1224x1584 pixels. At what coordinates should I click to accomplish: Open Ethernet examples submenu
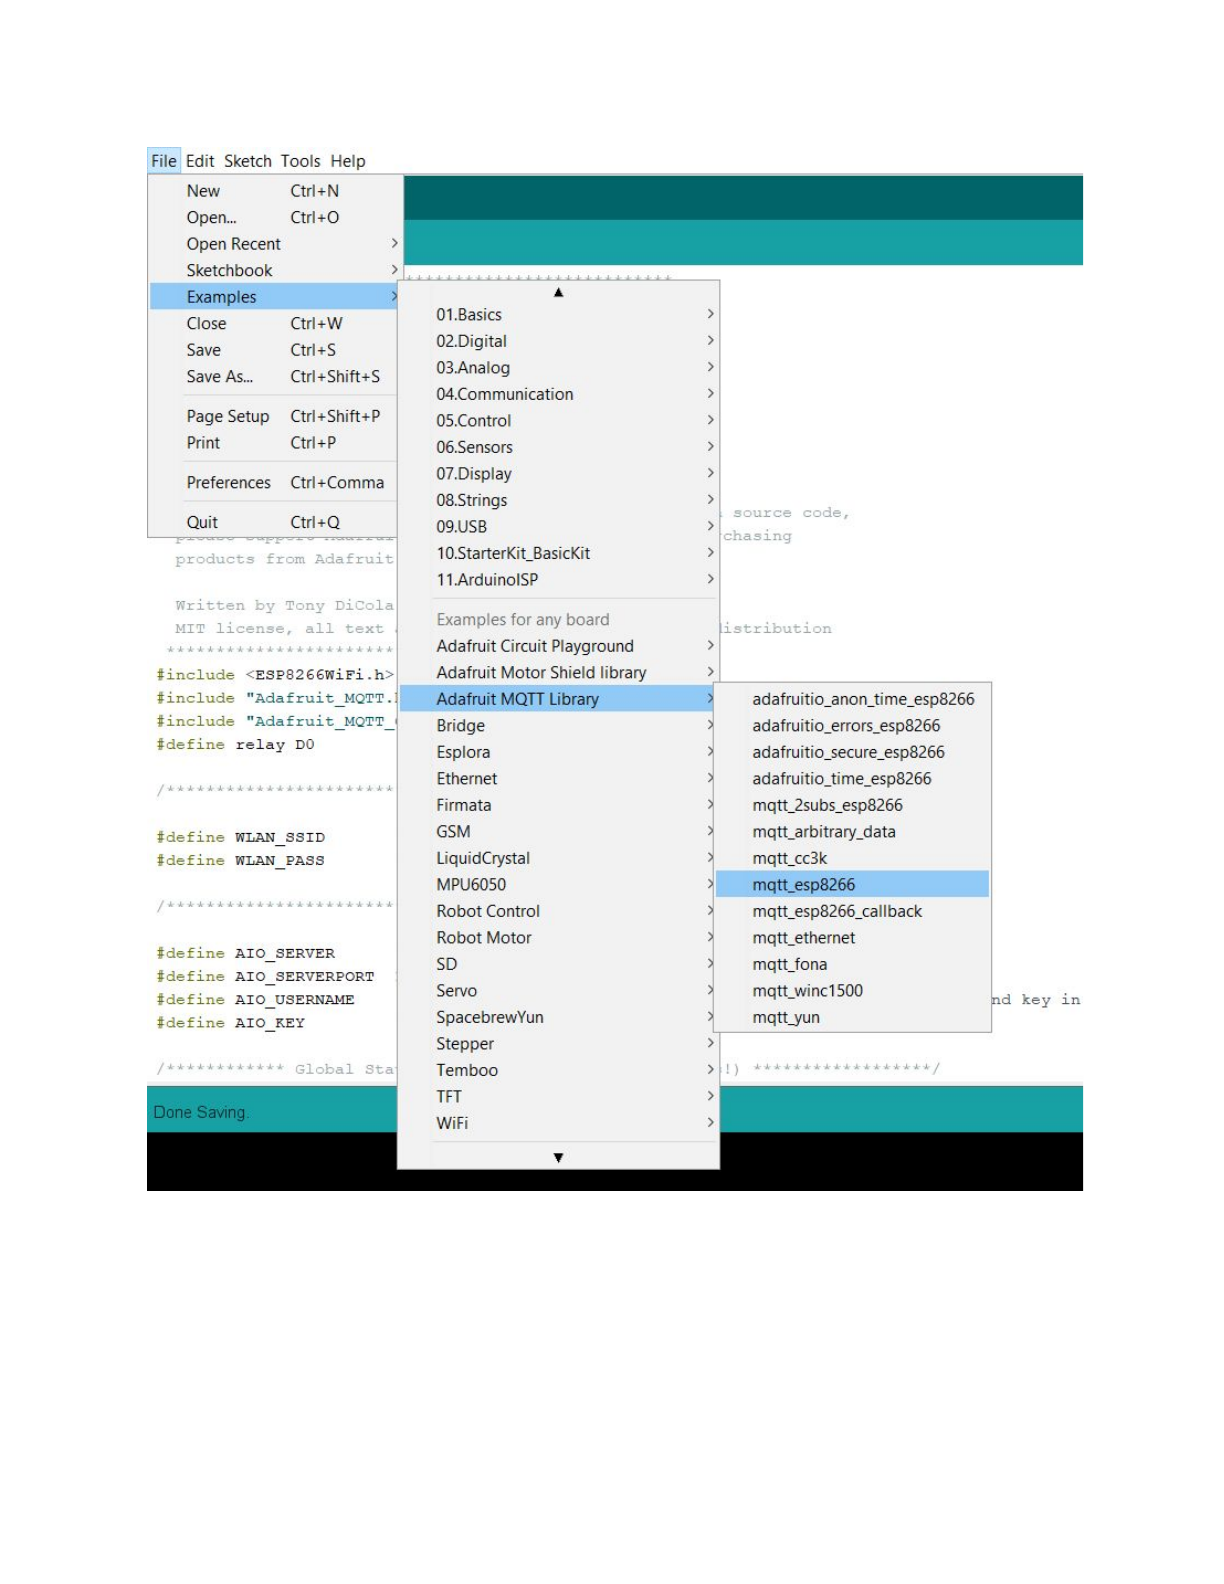click(558, 778)
